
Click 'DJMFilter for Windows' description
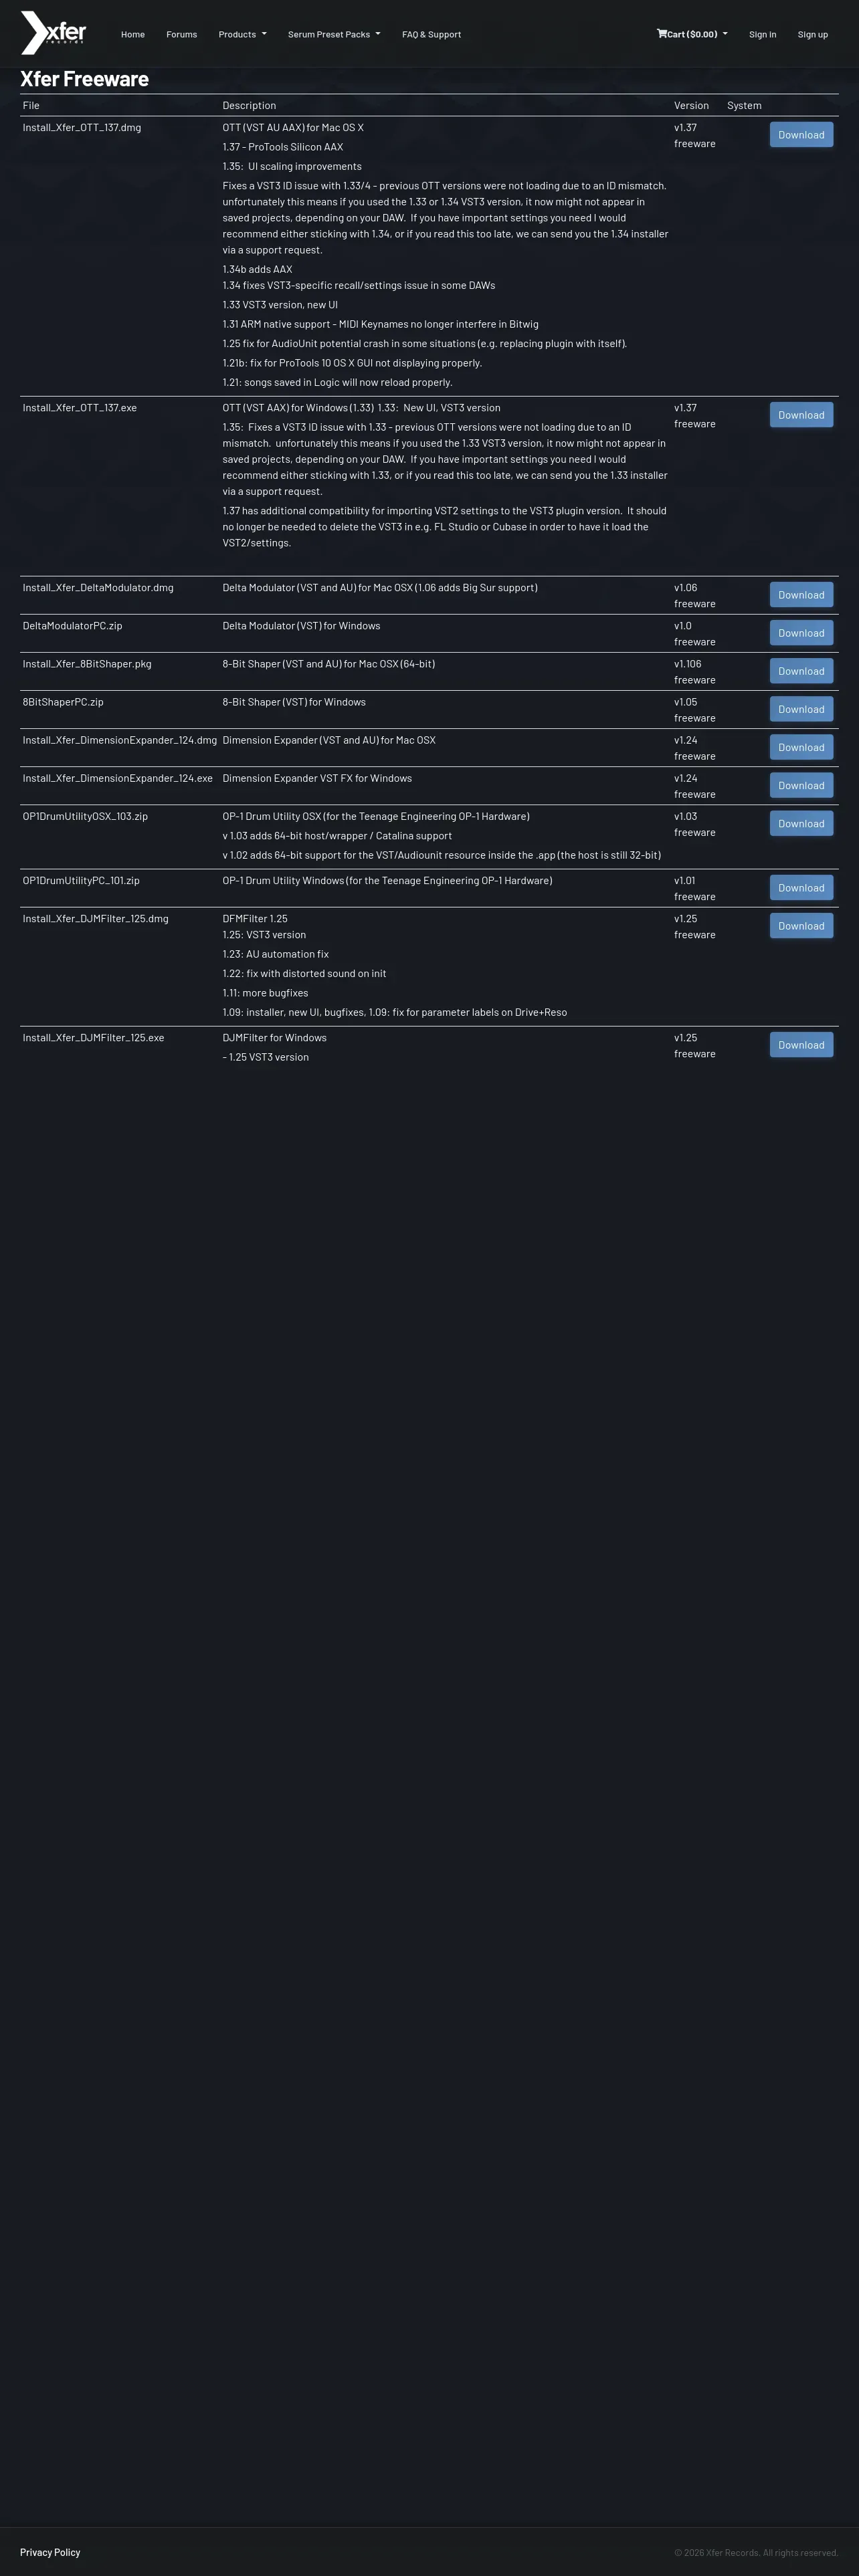coord(274,1037)
